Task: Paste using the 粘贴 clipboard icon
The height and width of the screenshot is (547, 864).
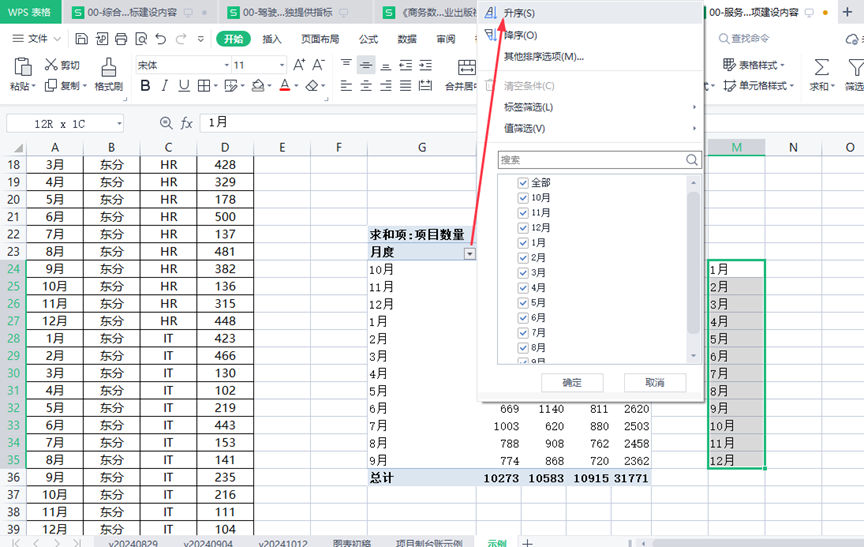Action: tap(23, 67)
